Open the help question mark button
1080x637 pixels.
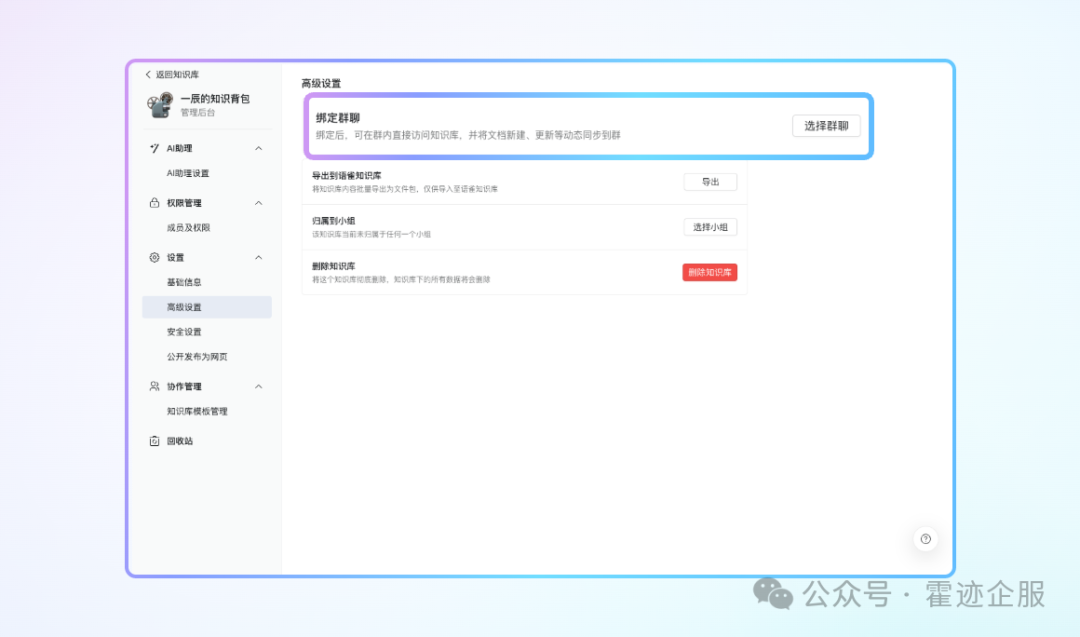925,539
